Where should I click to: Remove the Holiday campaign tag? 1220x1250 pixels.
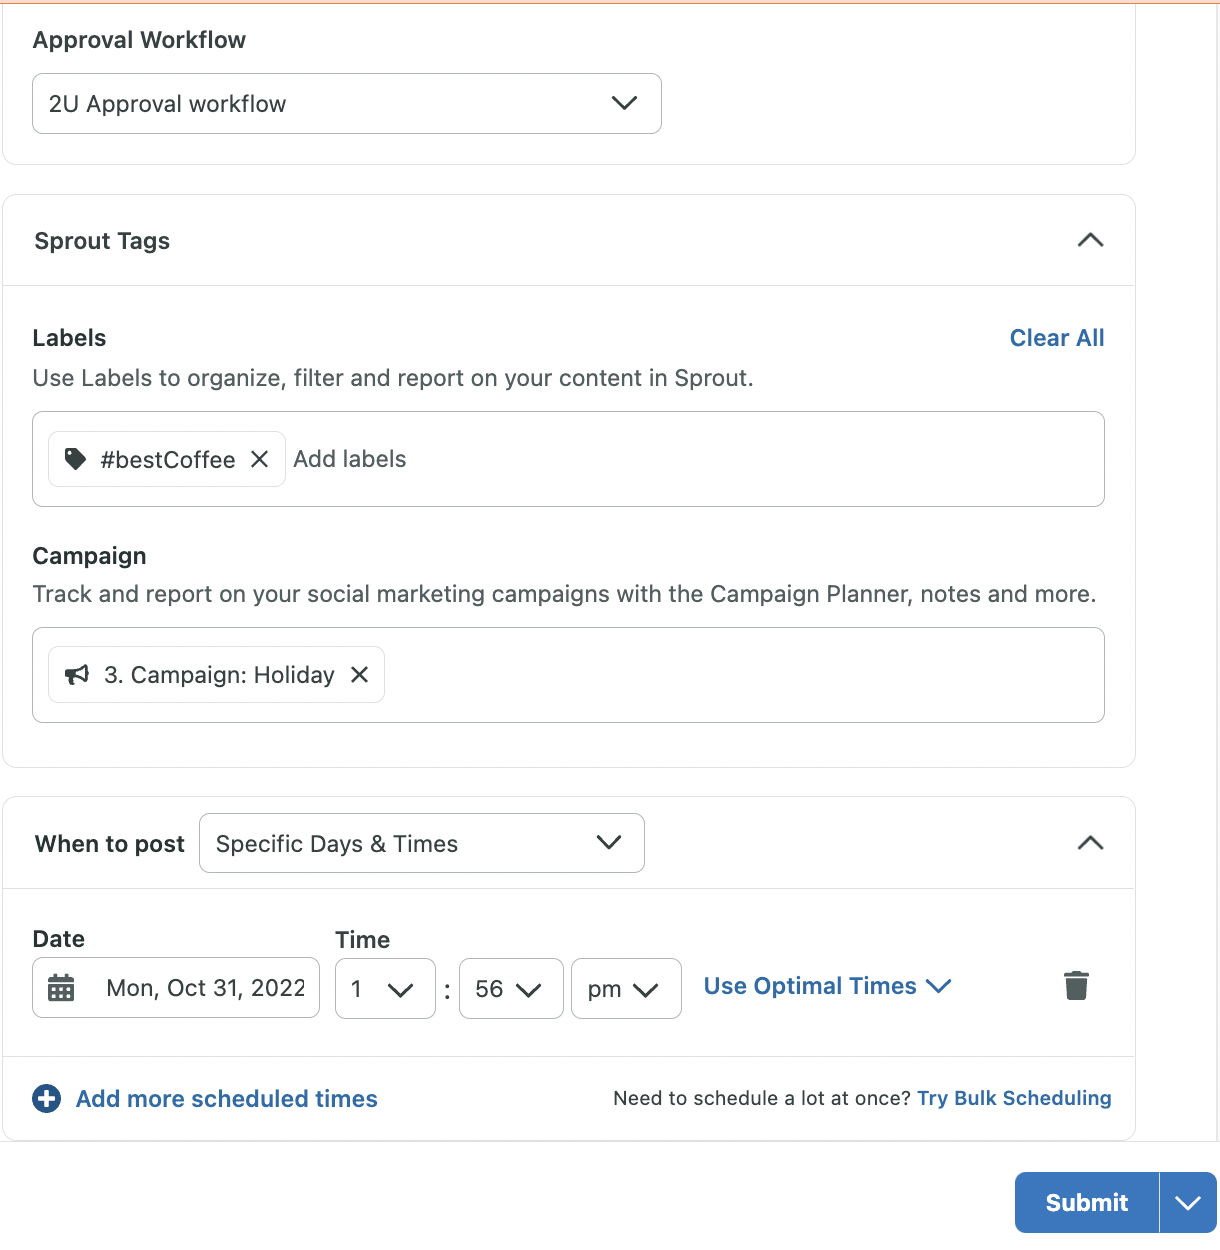pos(360,675)
